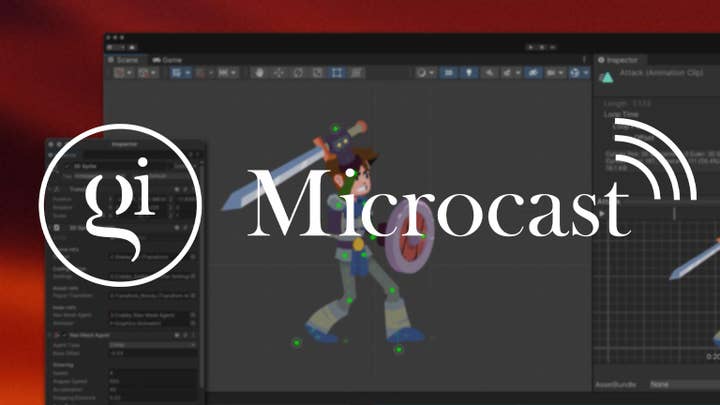Switch to the Game tab

click(x=167, y=60)
